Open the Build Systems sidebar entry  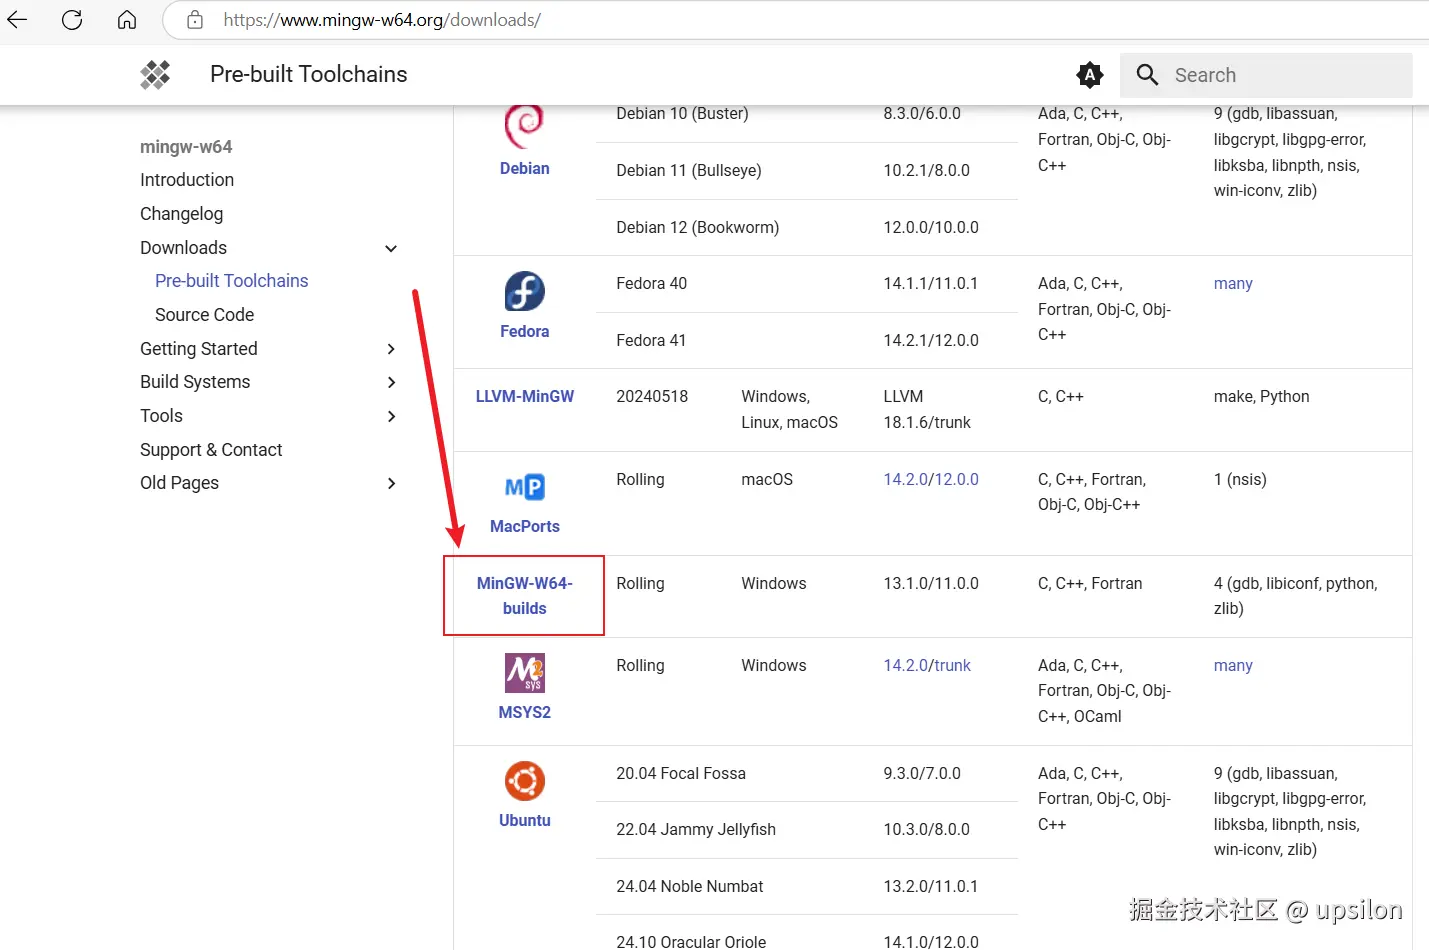pyautogui.click(x=195, y=382)
